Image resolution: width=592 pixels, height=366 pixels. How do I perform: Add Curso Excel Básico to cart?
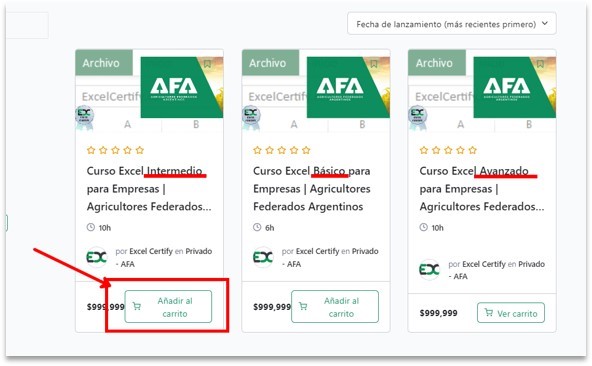click(x=335, y=307)
